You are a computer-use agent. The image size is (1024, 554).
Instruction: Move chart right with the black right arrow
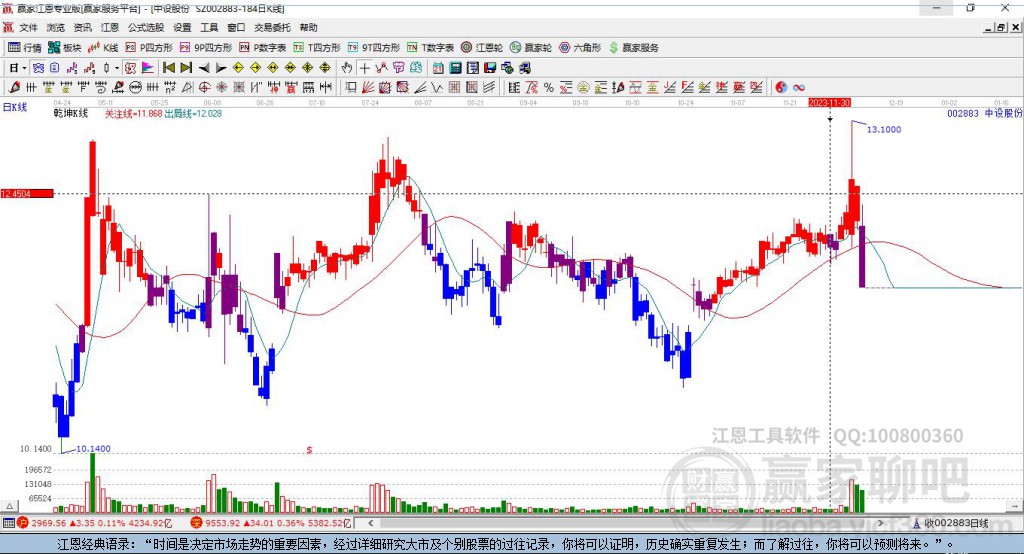click(x=221, y=68)
